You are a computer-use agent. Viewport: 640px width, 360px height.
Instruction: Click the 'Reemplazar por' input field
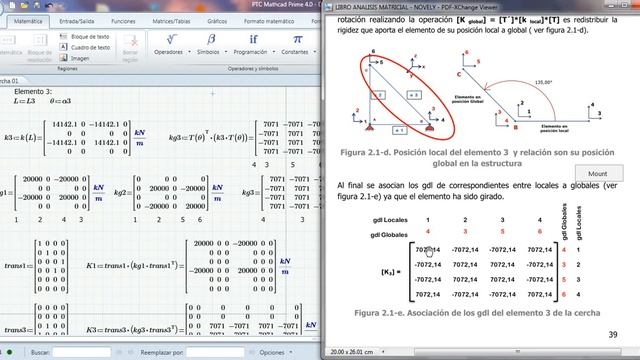coord(215,352)
